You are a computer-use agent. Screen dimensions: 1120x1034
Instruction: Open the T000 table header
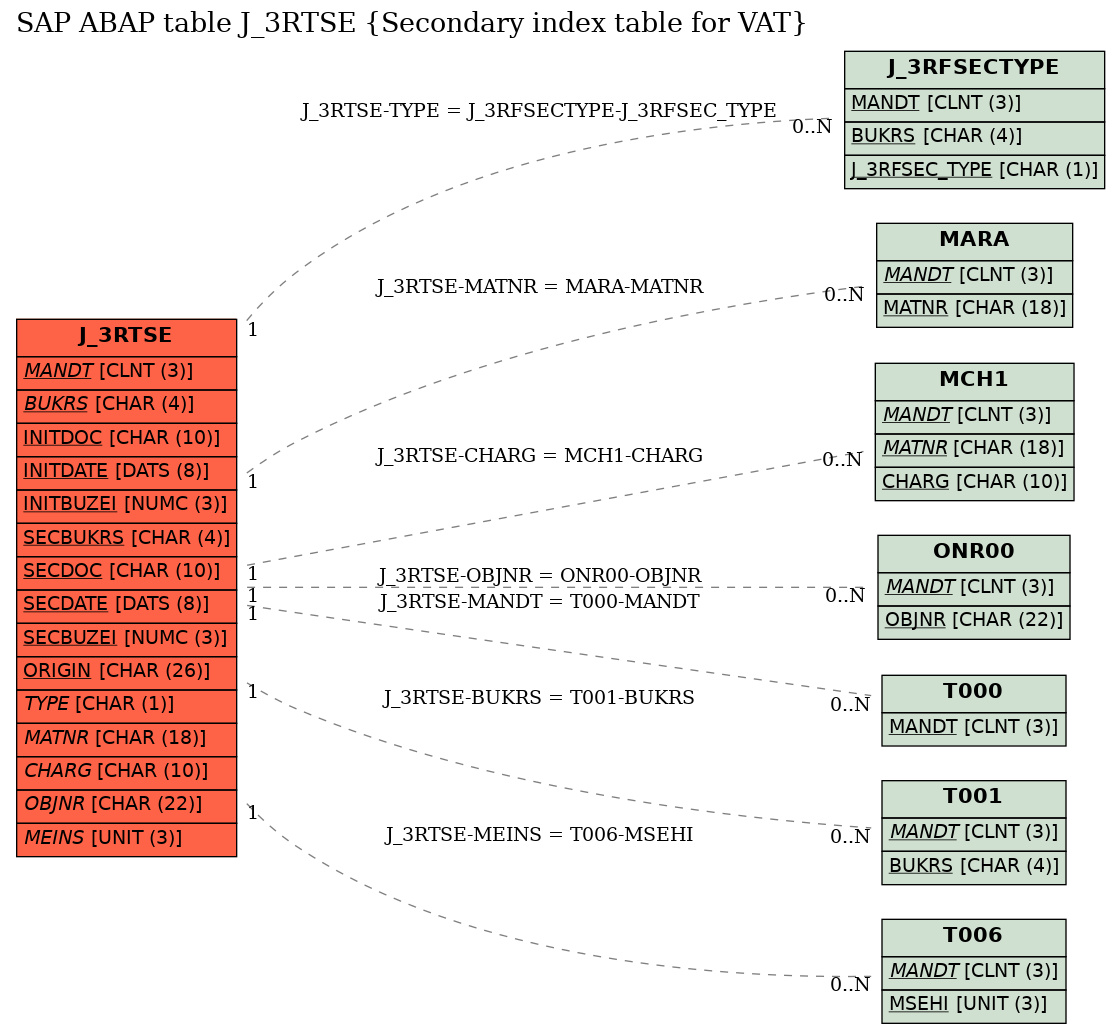tap(974, 694)
